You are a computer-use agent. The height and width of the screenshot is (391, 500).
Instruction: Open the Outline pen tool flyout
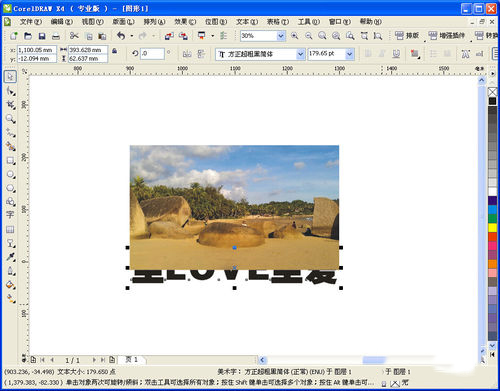pyautogui.click(x=10, y=271)
